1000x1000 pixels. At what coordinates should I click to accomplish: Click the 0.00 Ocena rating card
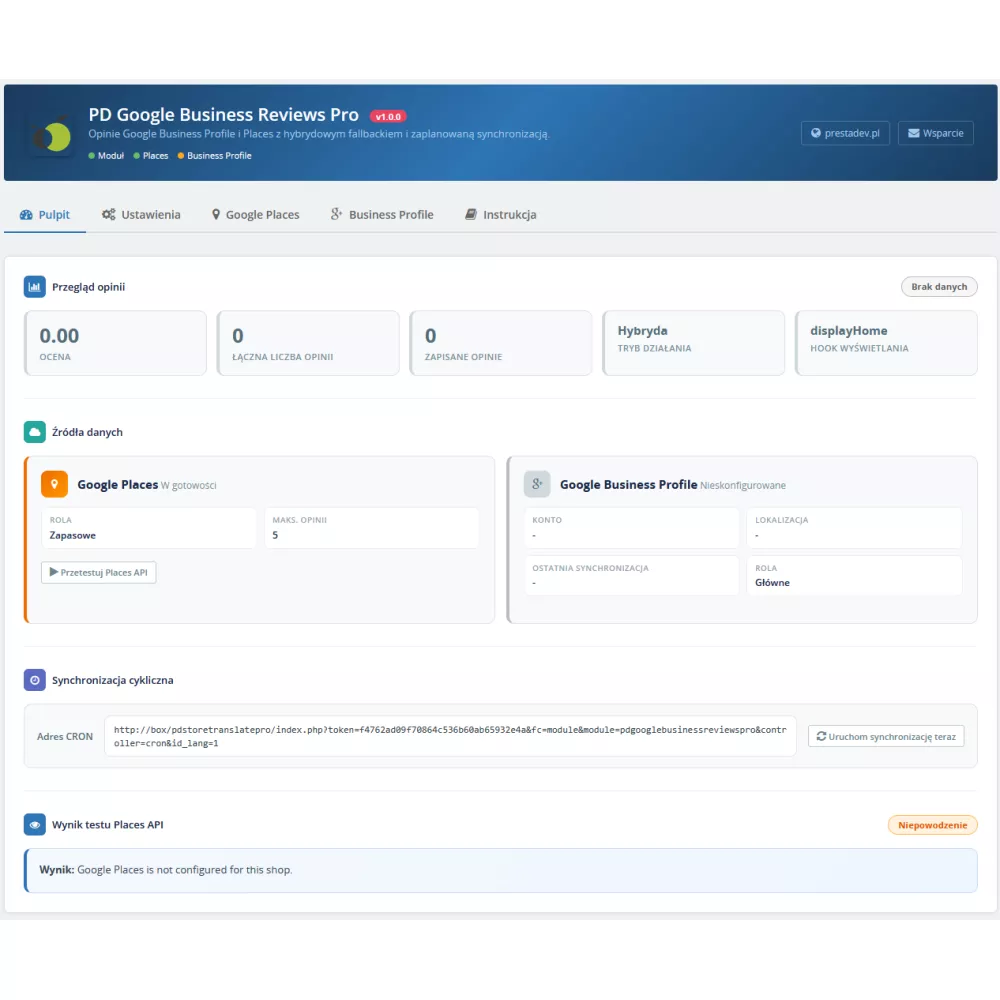click(x=115, y=343)
